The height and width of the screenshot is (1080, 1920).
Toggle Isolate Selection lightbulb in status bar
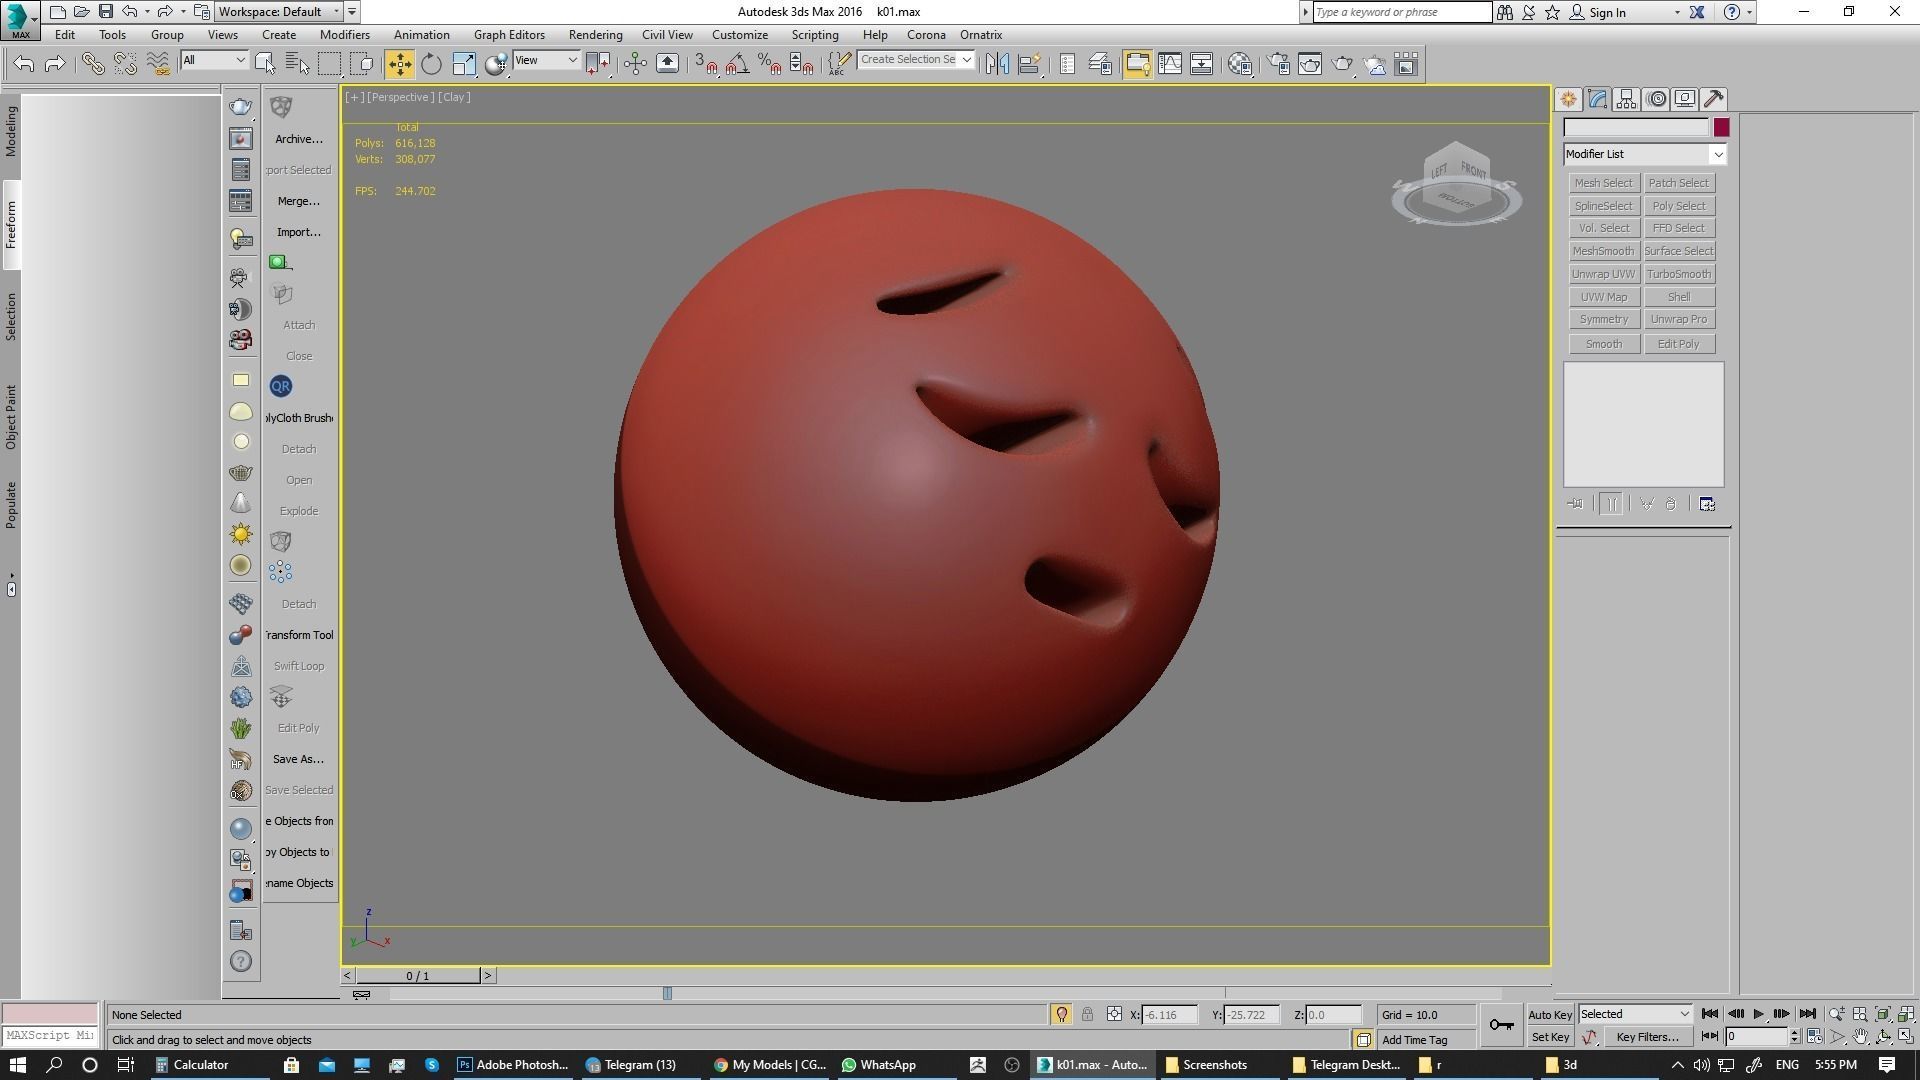pyautogui.click(x=1061, y=1014)
